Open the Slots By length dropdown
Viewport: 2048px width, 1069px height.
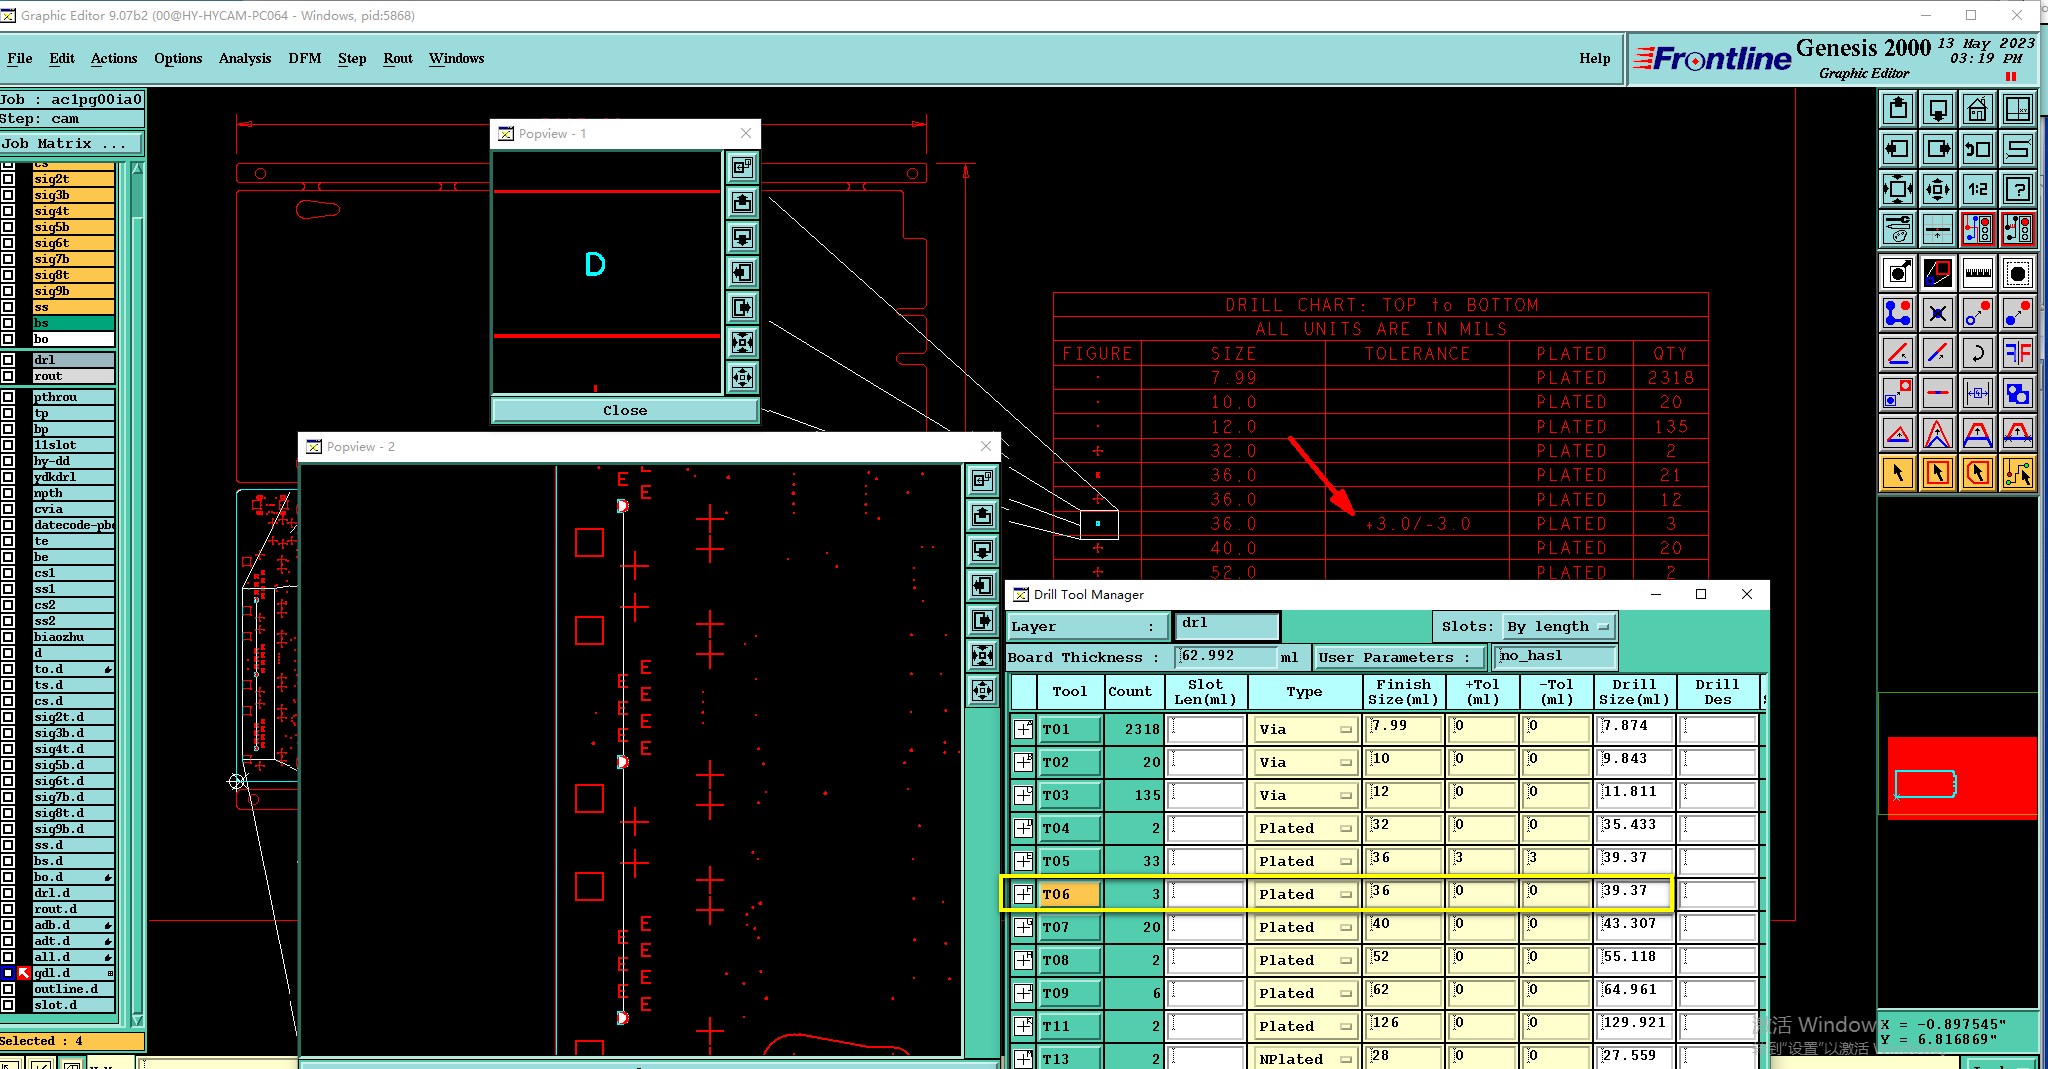1559,627
